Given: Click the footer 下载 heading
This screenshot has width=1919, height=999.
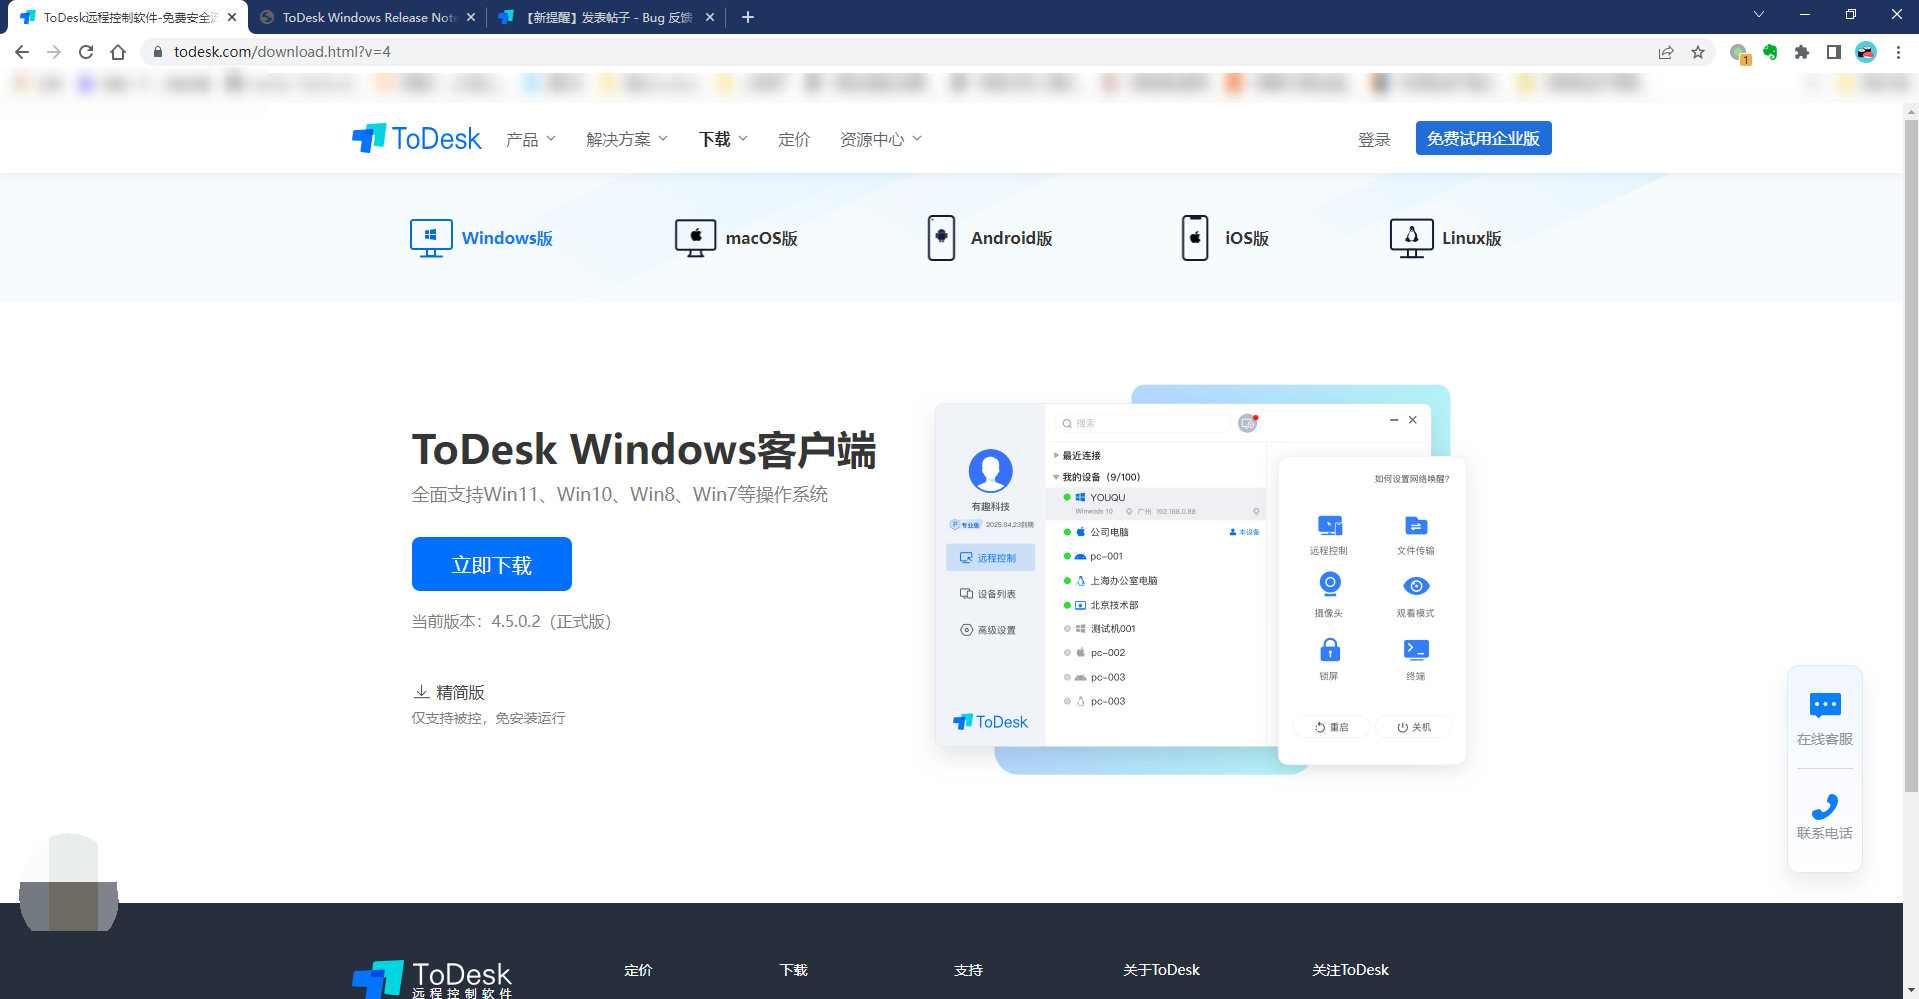Looking at the screenshot, I should pyautogui.click(x=794, y=970).
